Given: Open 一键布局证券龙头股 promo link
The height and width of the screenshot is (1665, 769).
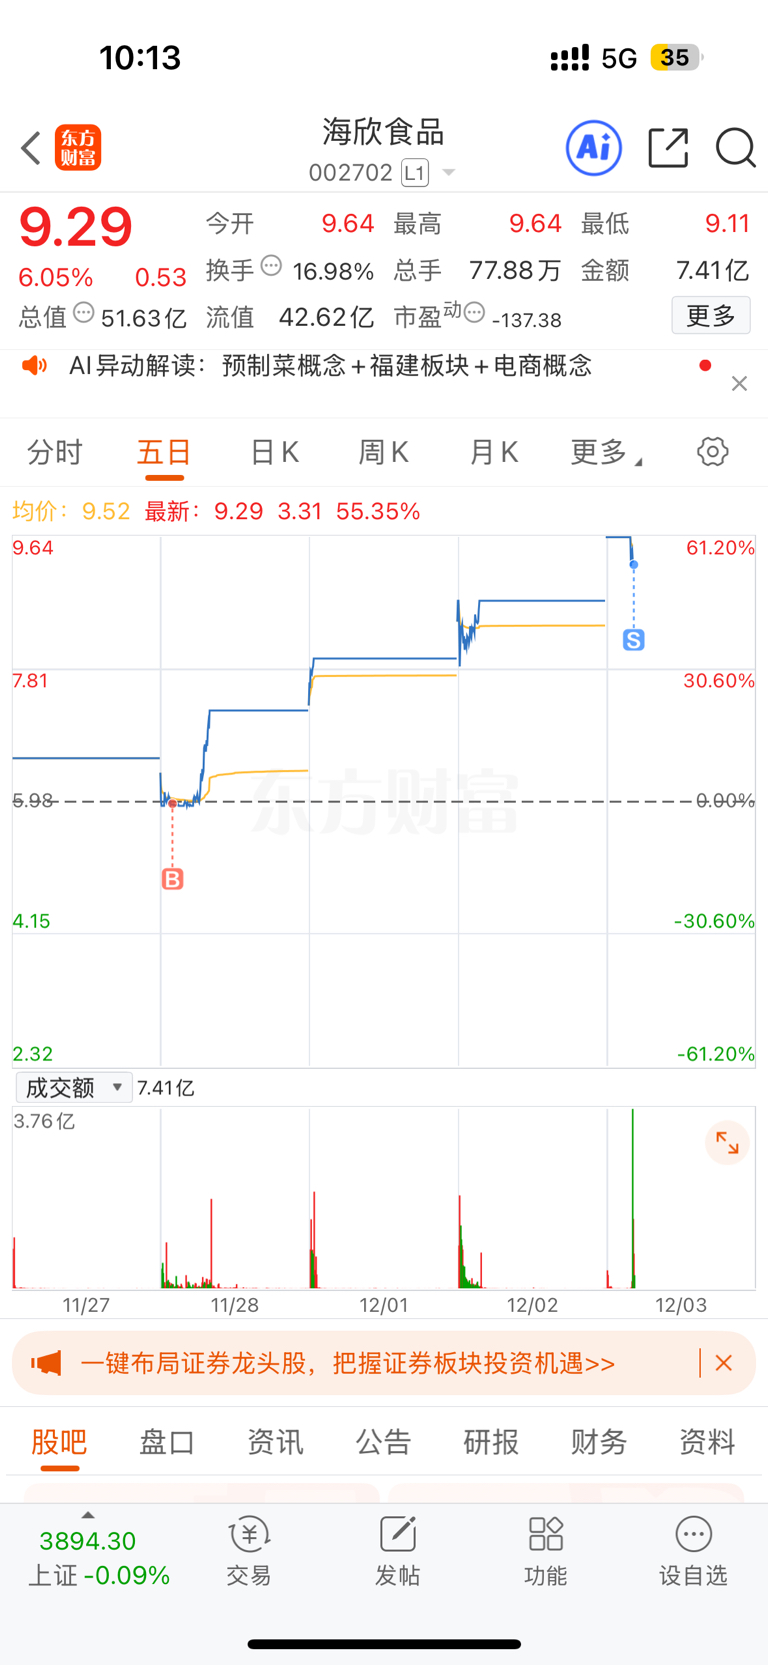Looking at the screenshot, I should point(347,1363).
